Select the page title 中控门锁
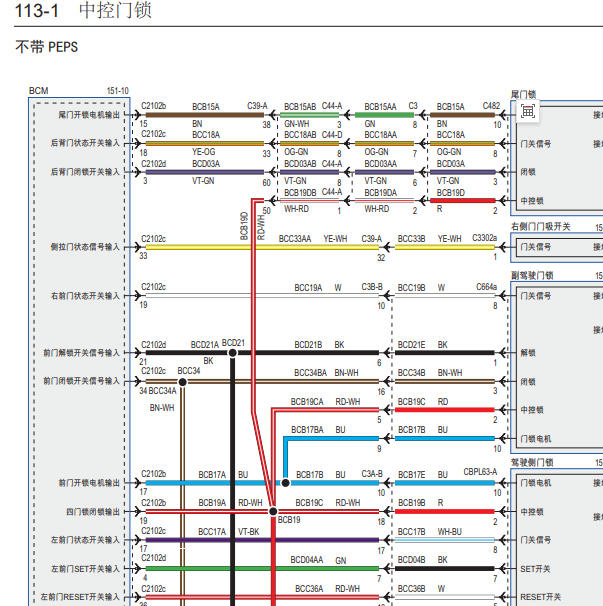The height and width of the screenshot is (606, 603). coord(115,10)
